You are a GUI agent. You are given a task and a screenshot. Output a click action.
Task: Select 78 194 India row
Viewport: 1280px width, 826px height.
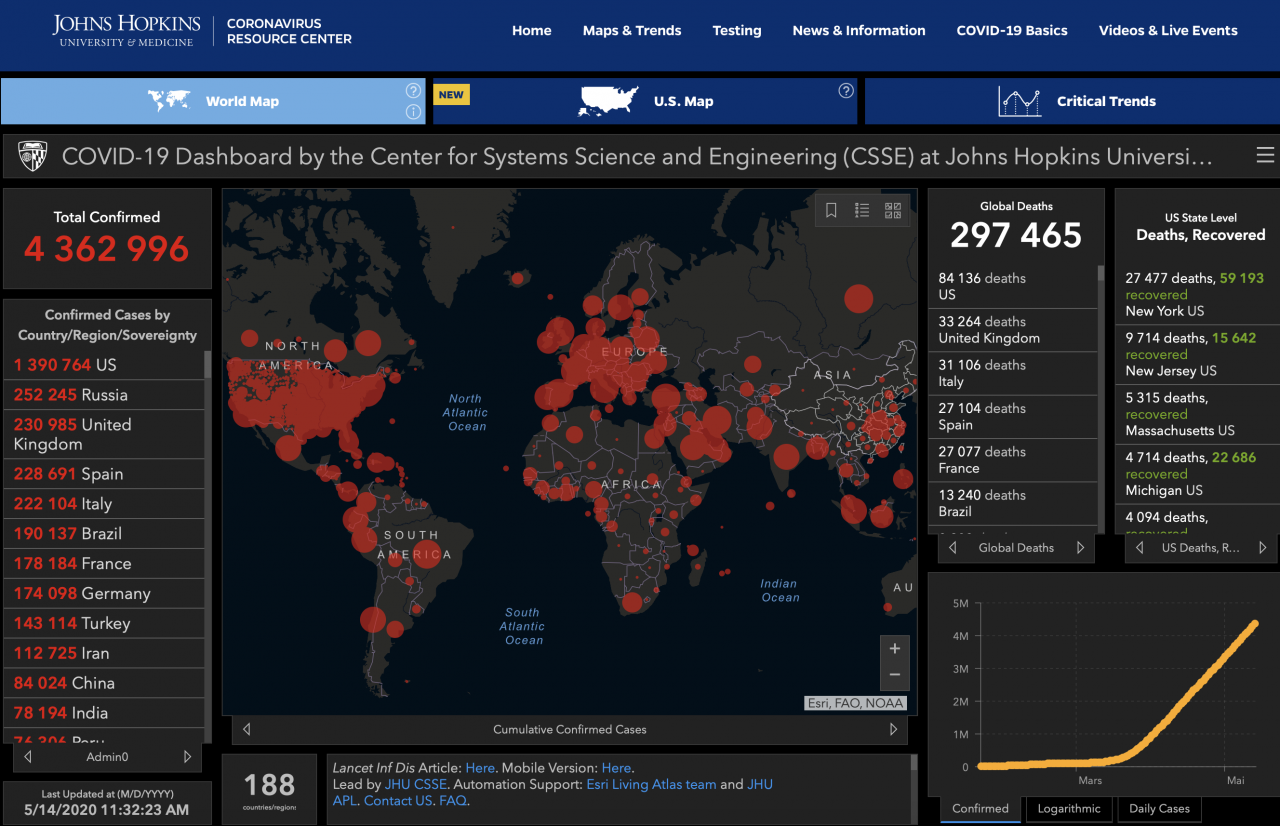point(104,713)
